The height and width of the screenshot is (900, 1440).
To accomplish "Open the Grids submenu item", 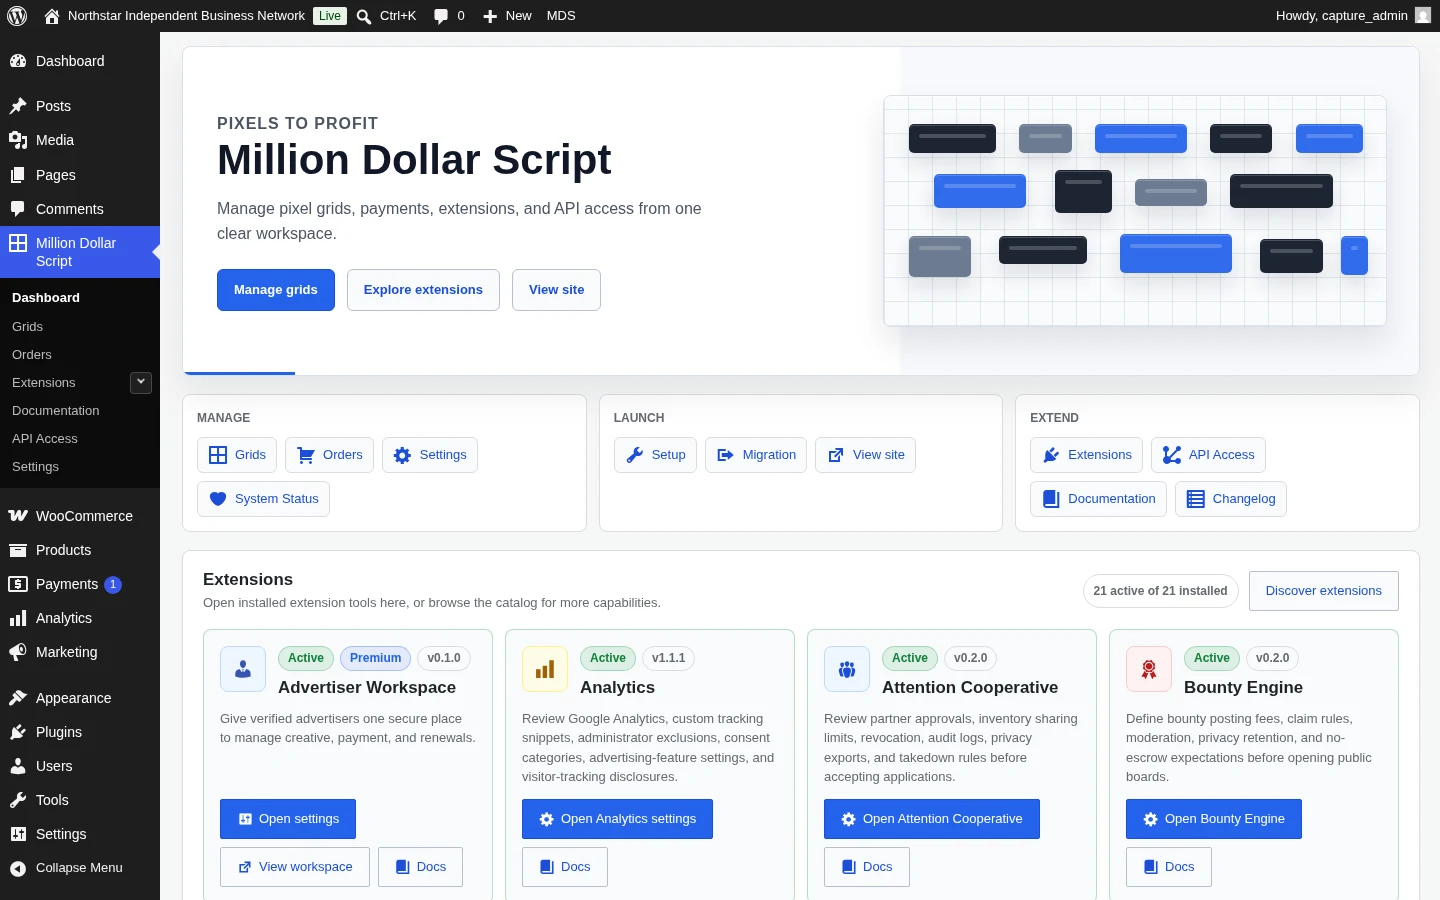I will (x=28, y=327).
